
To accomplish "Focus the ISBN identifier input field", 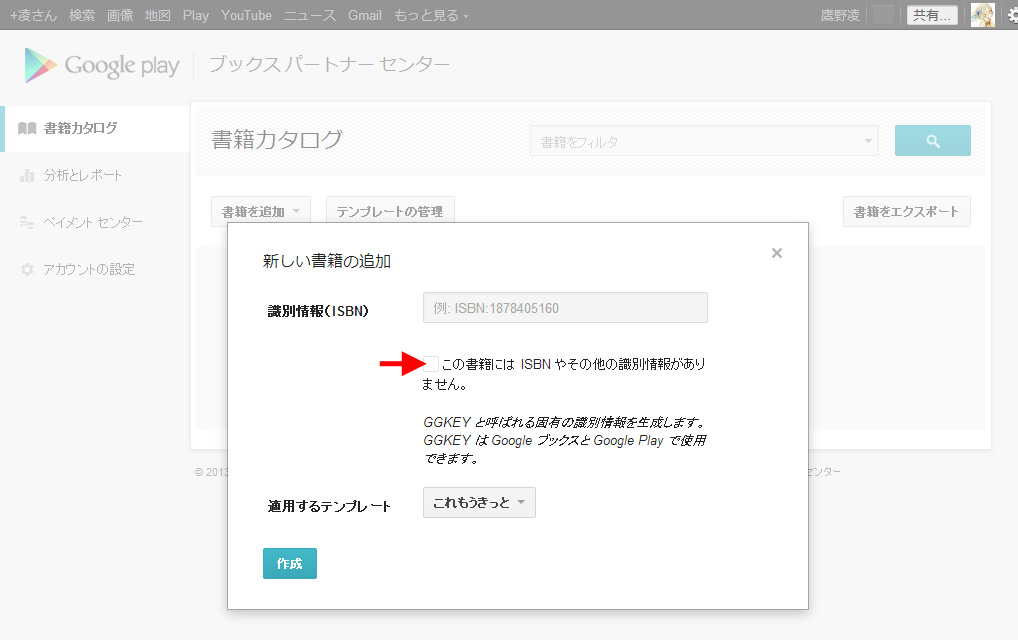I will coord(565,308).
